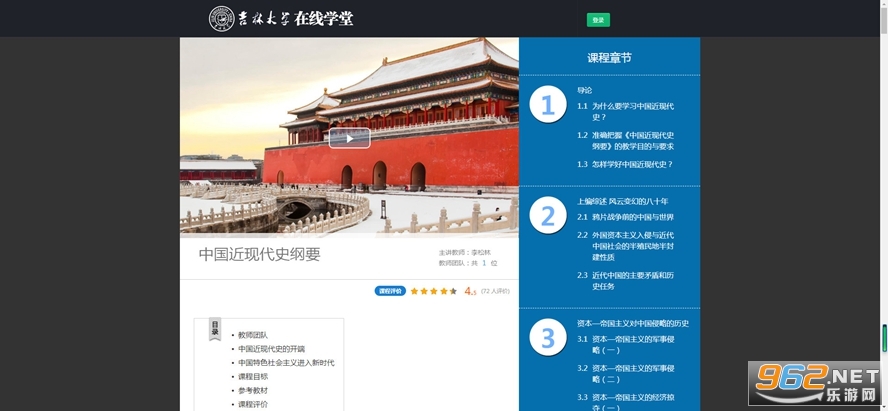Open lesson 3.1 资本一帝国主义的军事侵略（一）
This screenshot has height=411, width=888.
click(x=626, y=345)
